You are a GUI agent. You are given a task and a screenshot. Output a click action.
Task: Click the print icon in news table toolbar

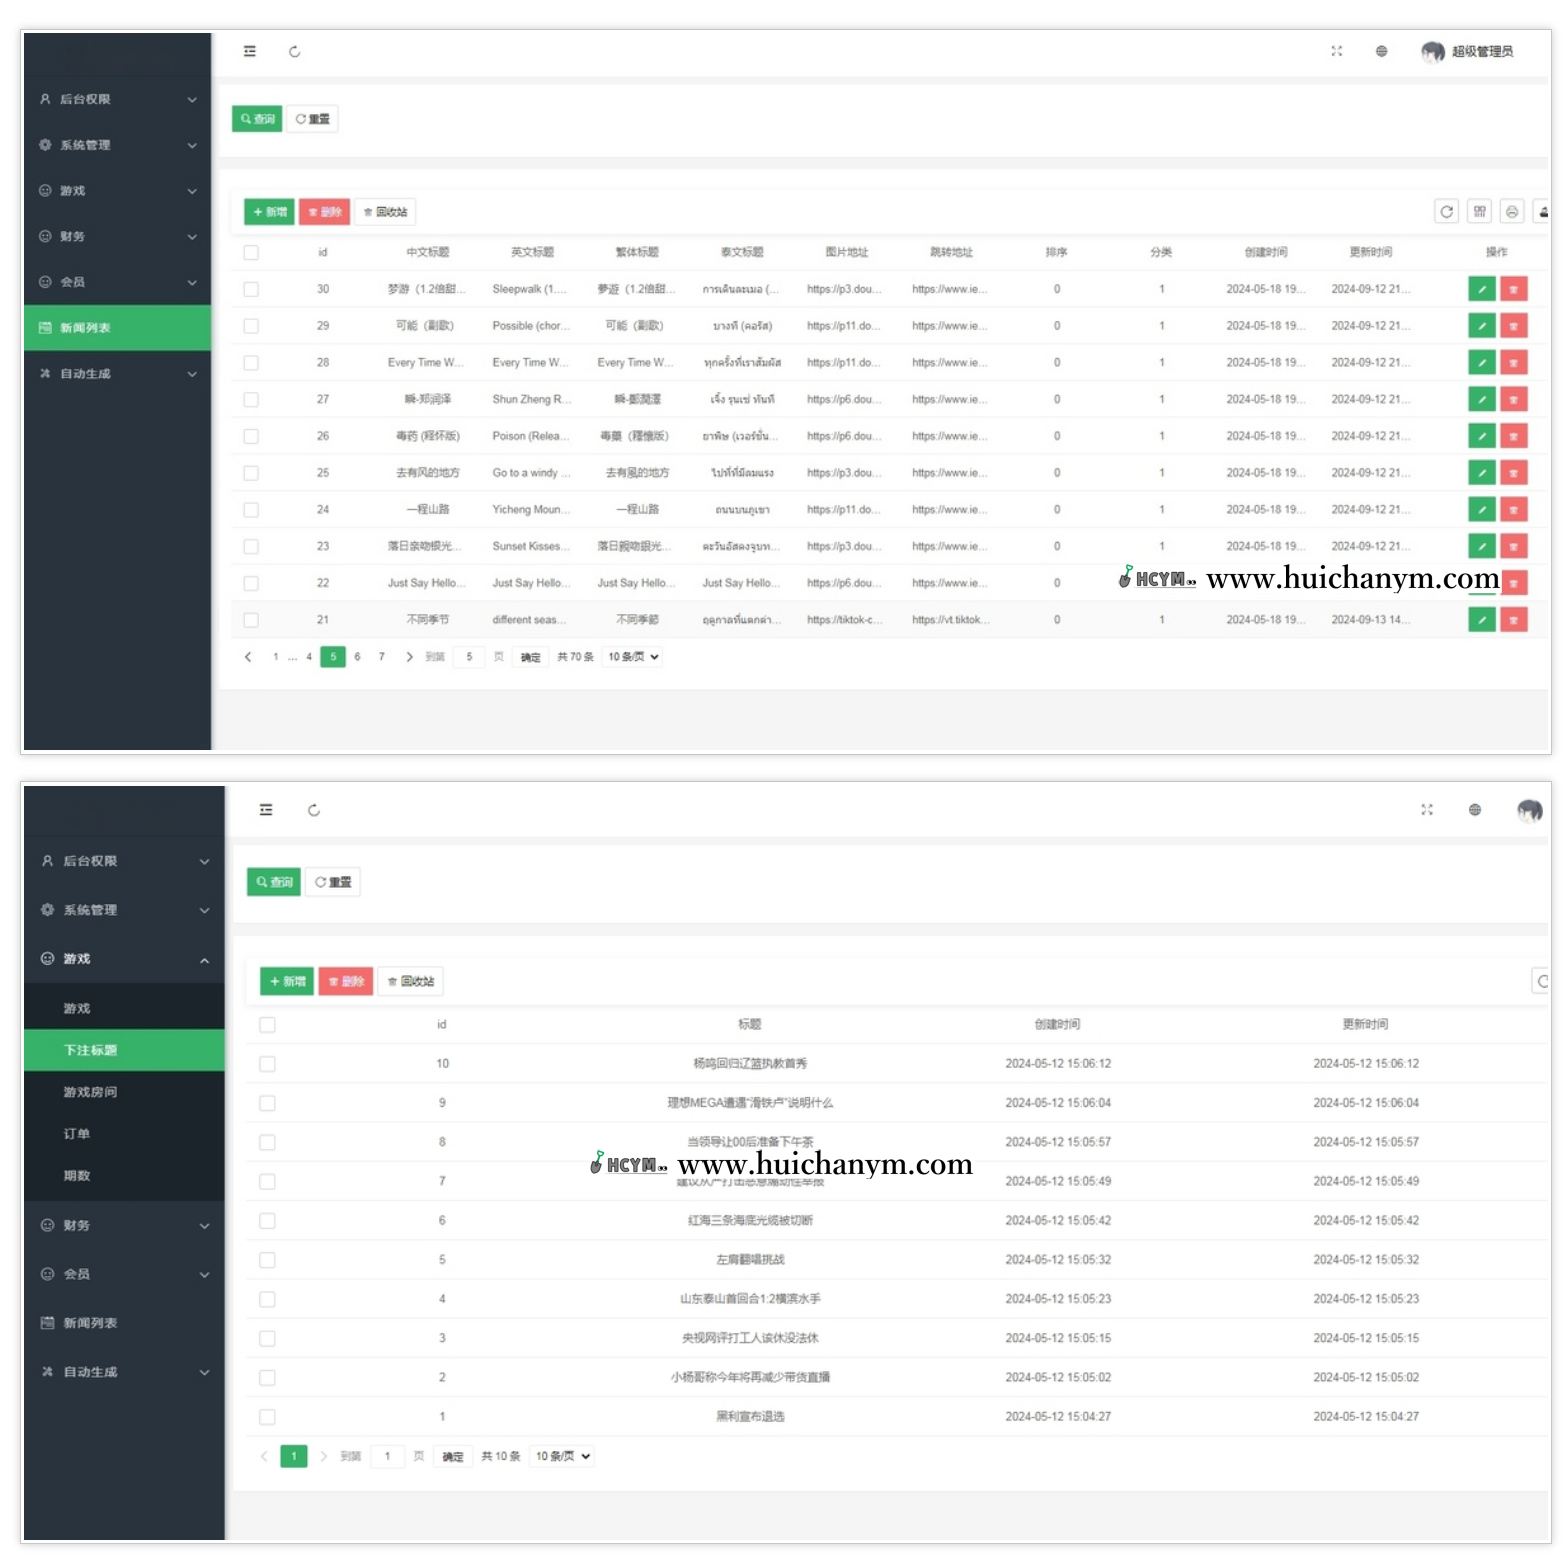tap(1511, 212)
